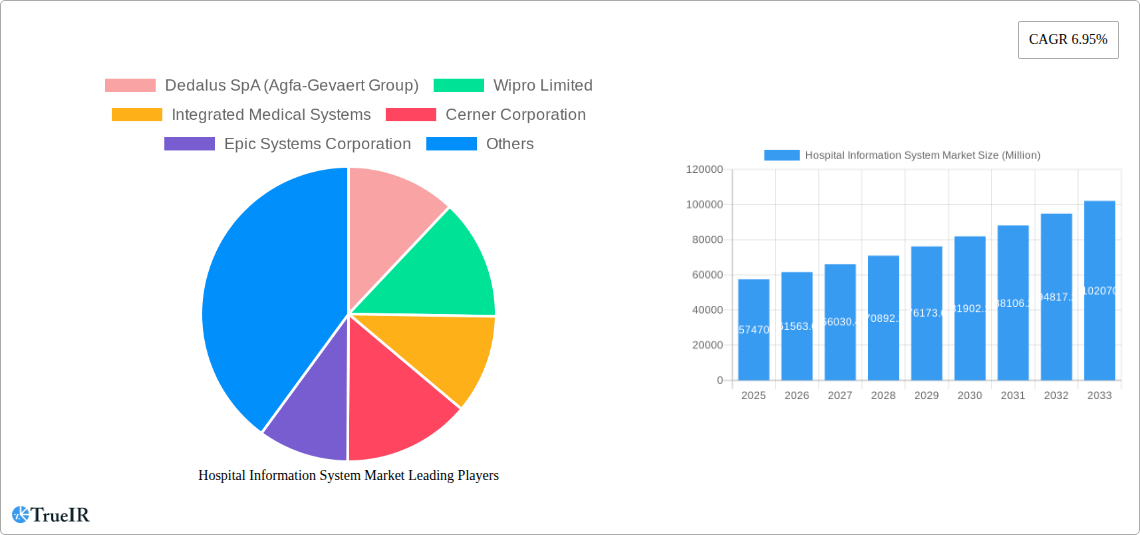This screenshot has width=1140, height=535.
Task: Click the 2033 bar
Action: click(x=1099, y=291)
